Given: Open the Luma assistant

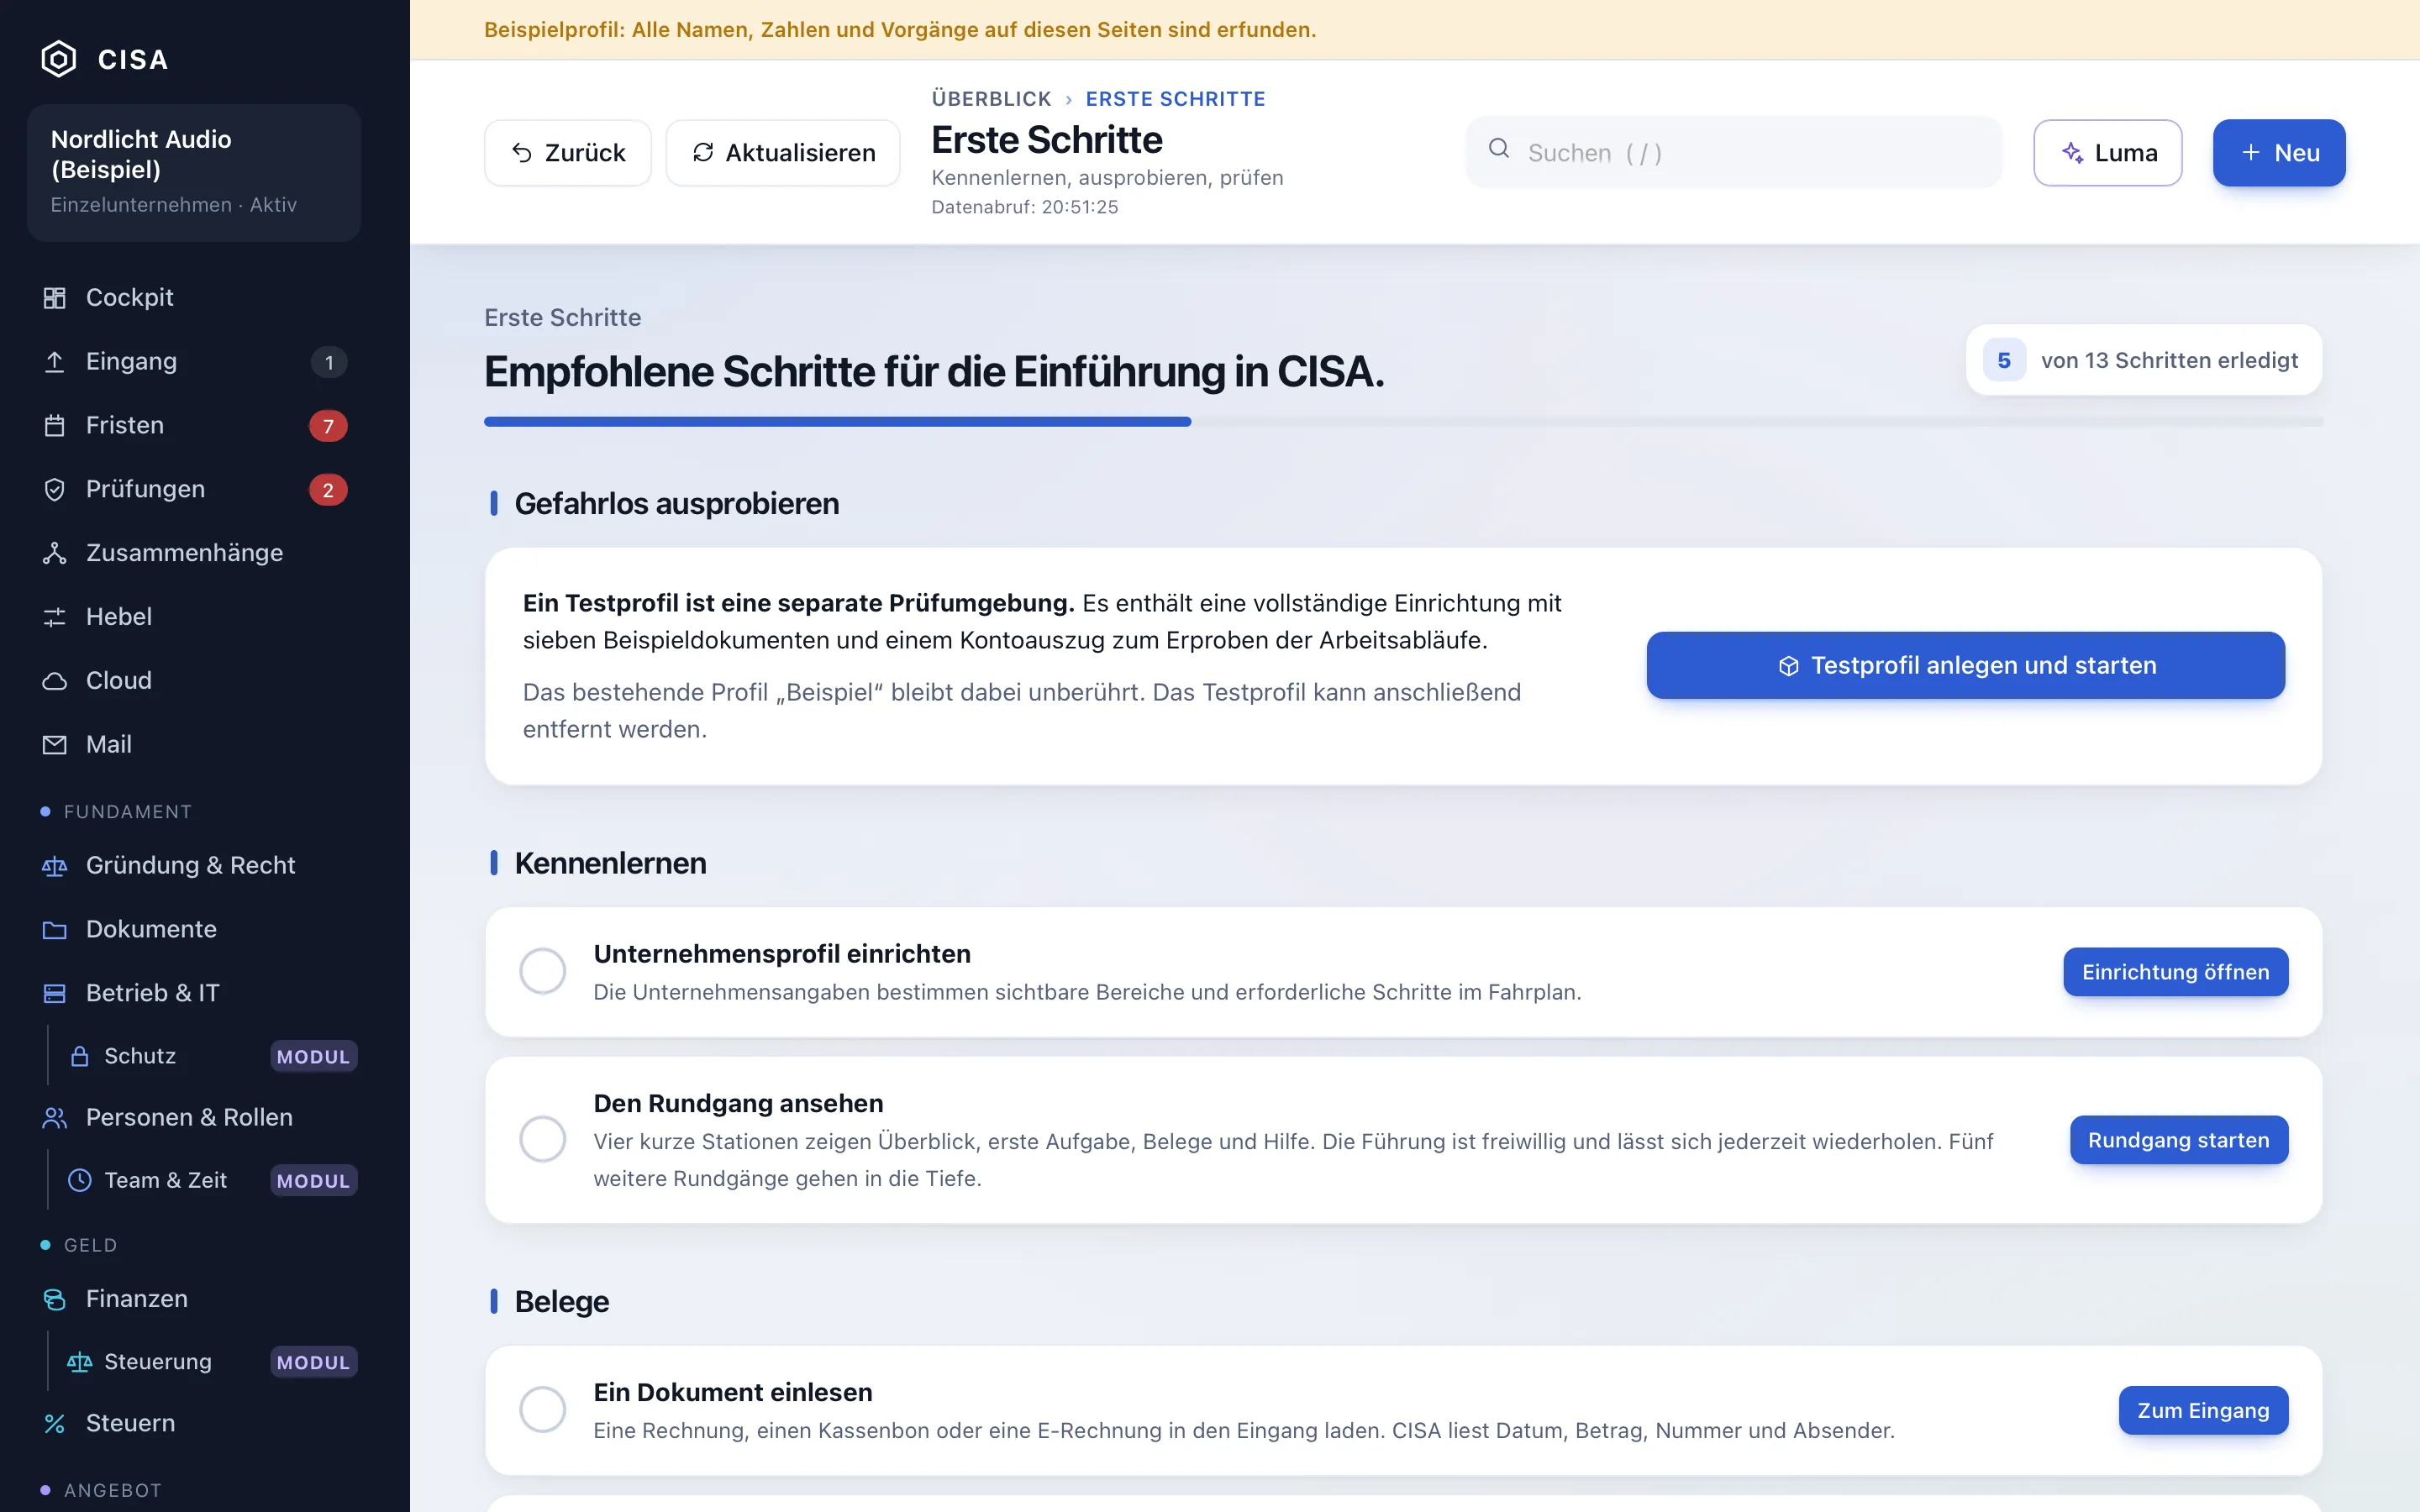Looking at the screenshot, I should coord(2108,153).
